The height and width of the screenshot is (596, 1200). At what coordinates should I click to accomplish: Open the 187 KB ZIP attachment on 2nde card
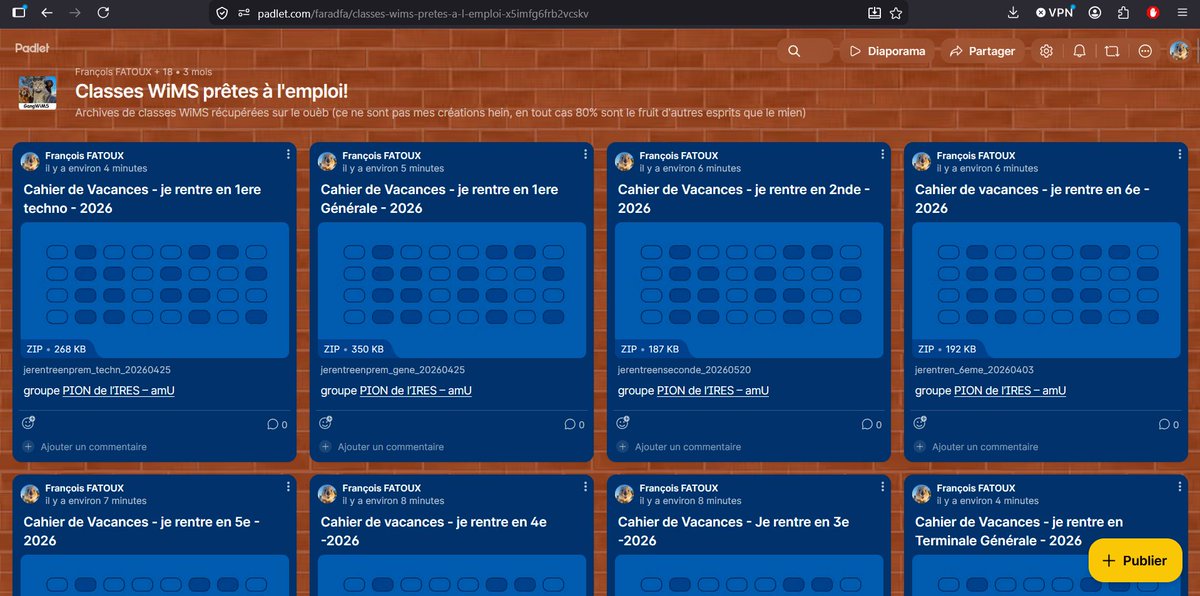[749, 290]
